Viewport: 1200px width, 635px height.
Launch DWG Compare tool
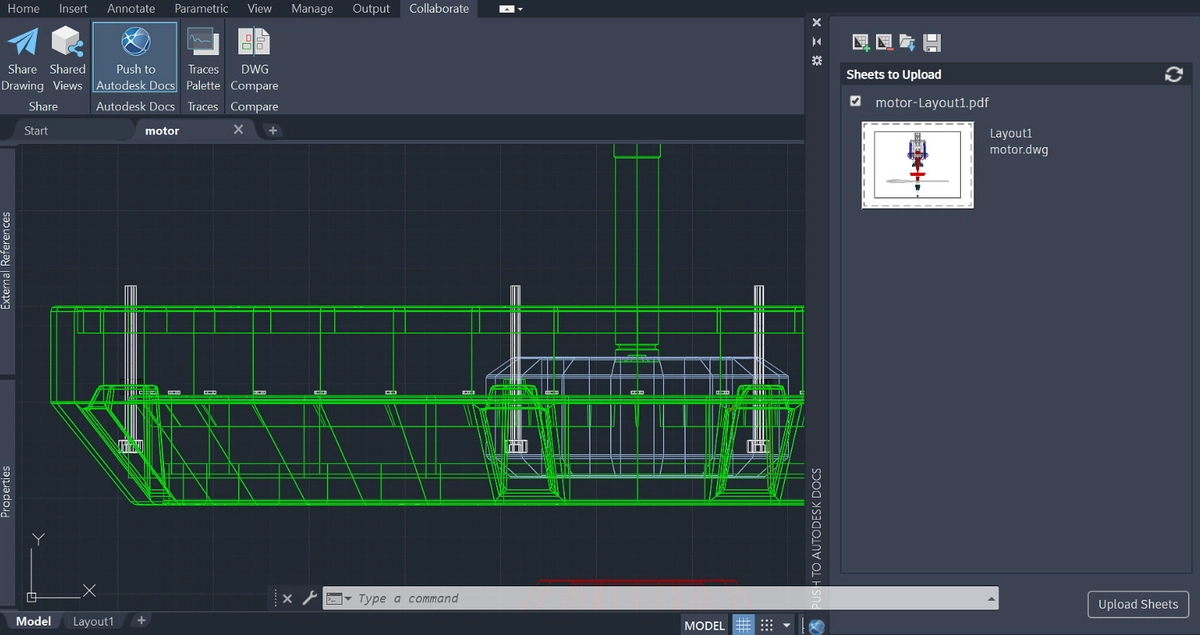[254, 58]
